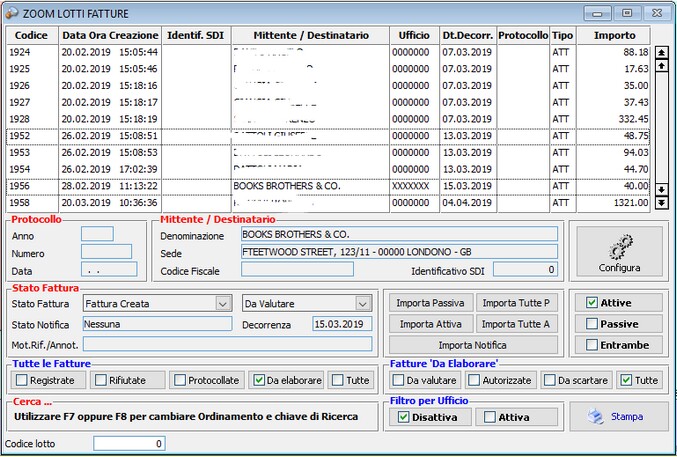Tick the Rifiutate filter
677x457 pixels.
[101, 380]
